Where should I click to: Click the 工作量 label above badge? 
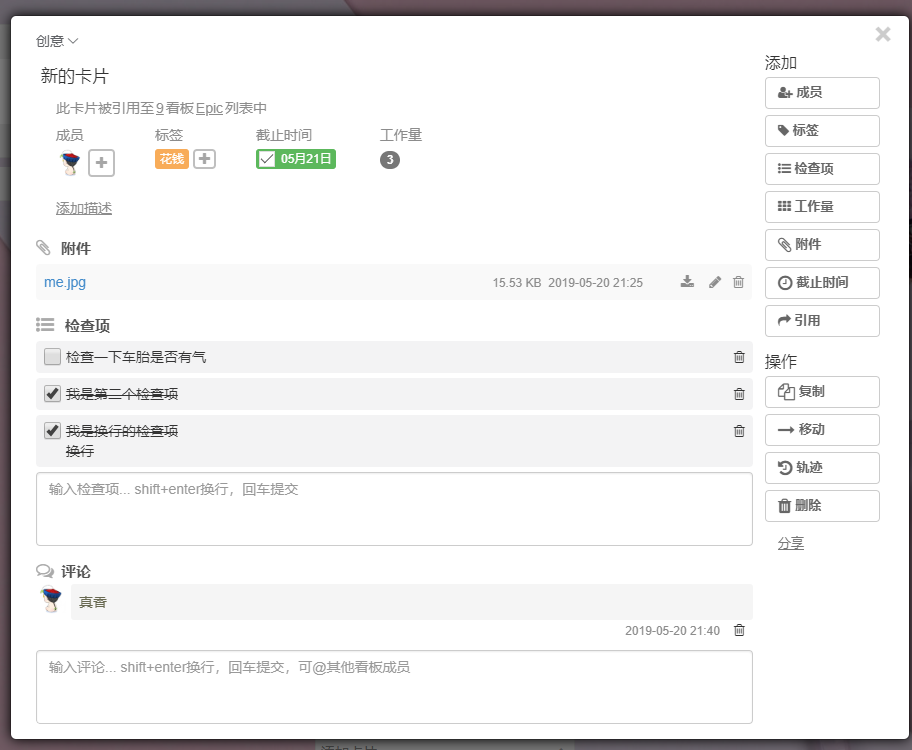(401, 135)
